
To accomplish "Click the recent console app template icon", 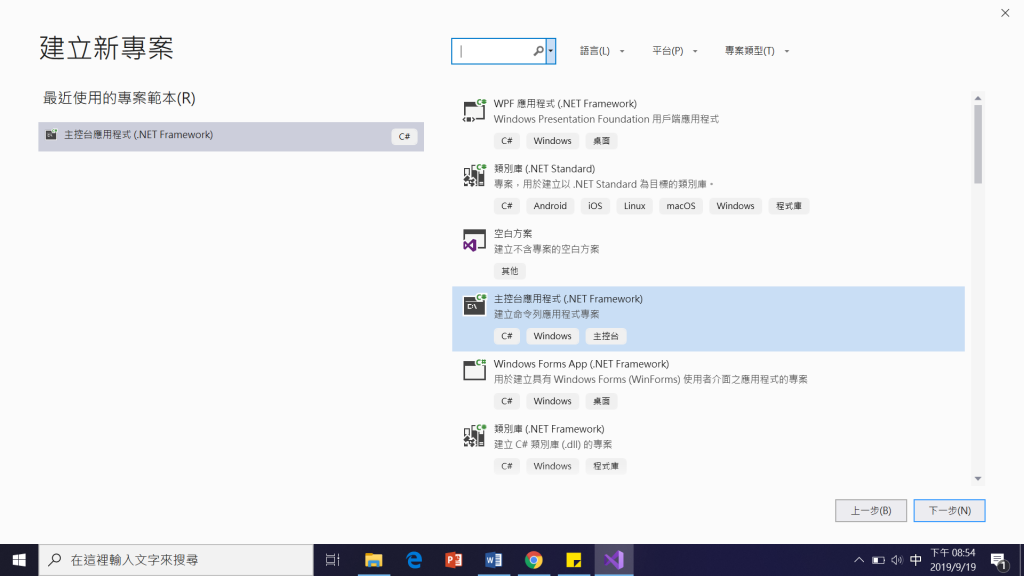I will [51, 135].
